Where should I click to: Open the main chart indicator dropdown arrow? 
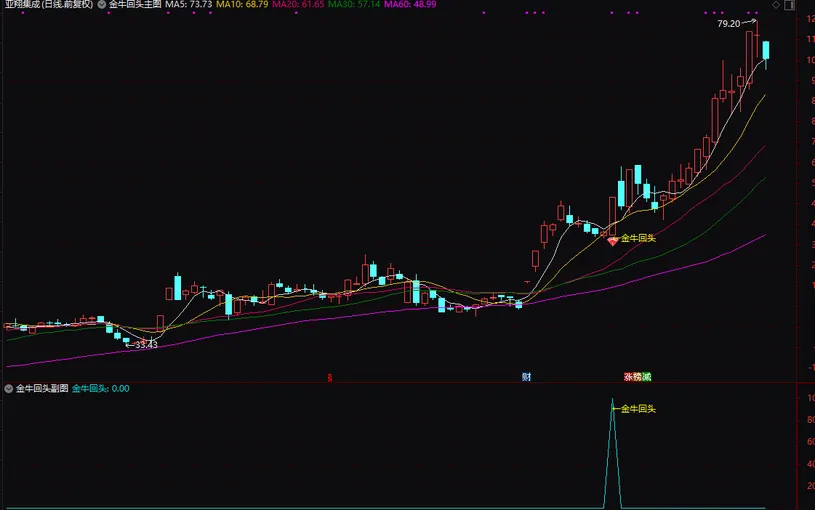(x=102, y=4)
